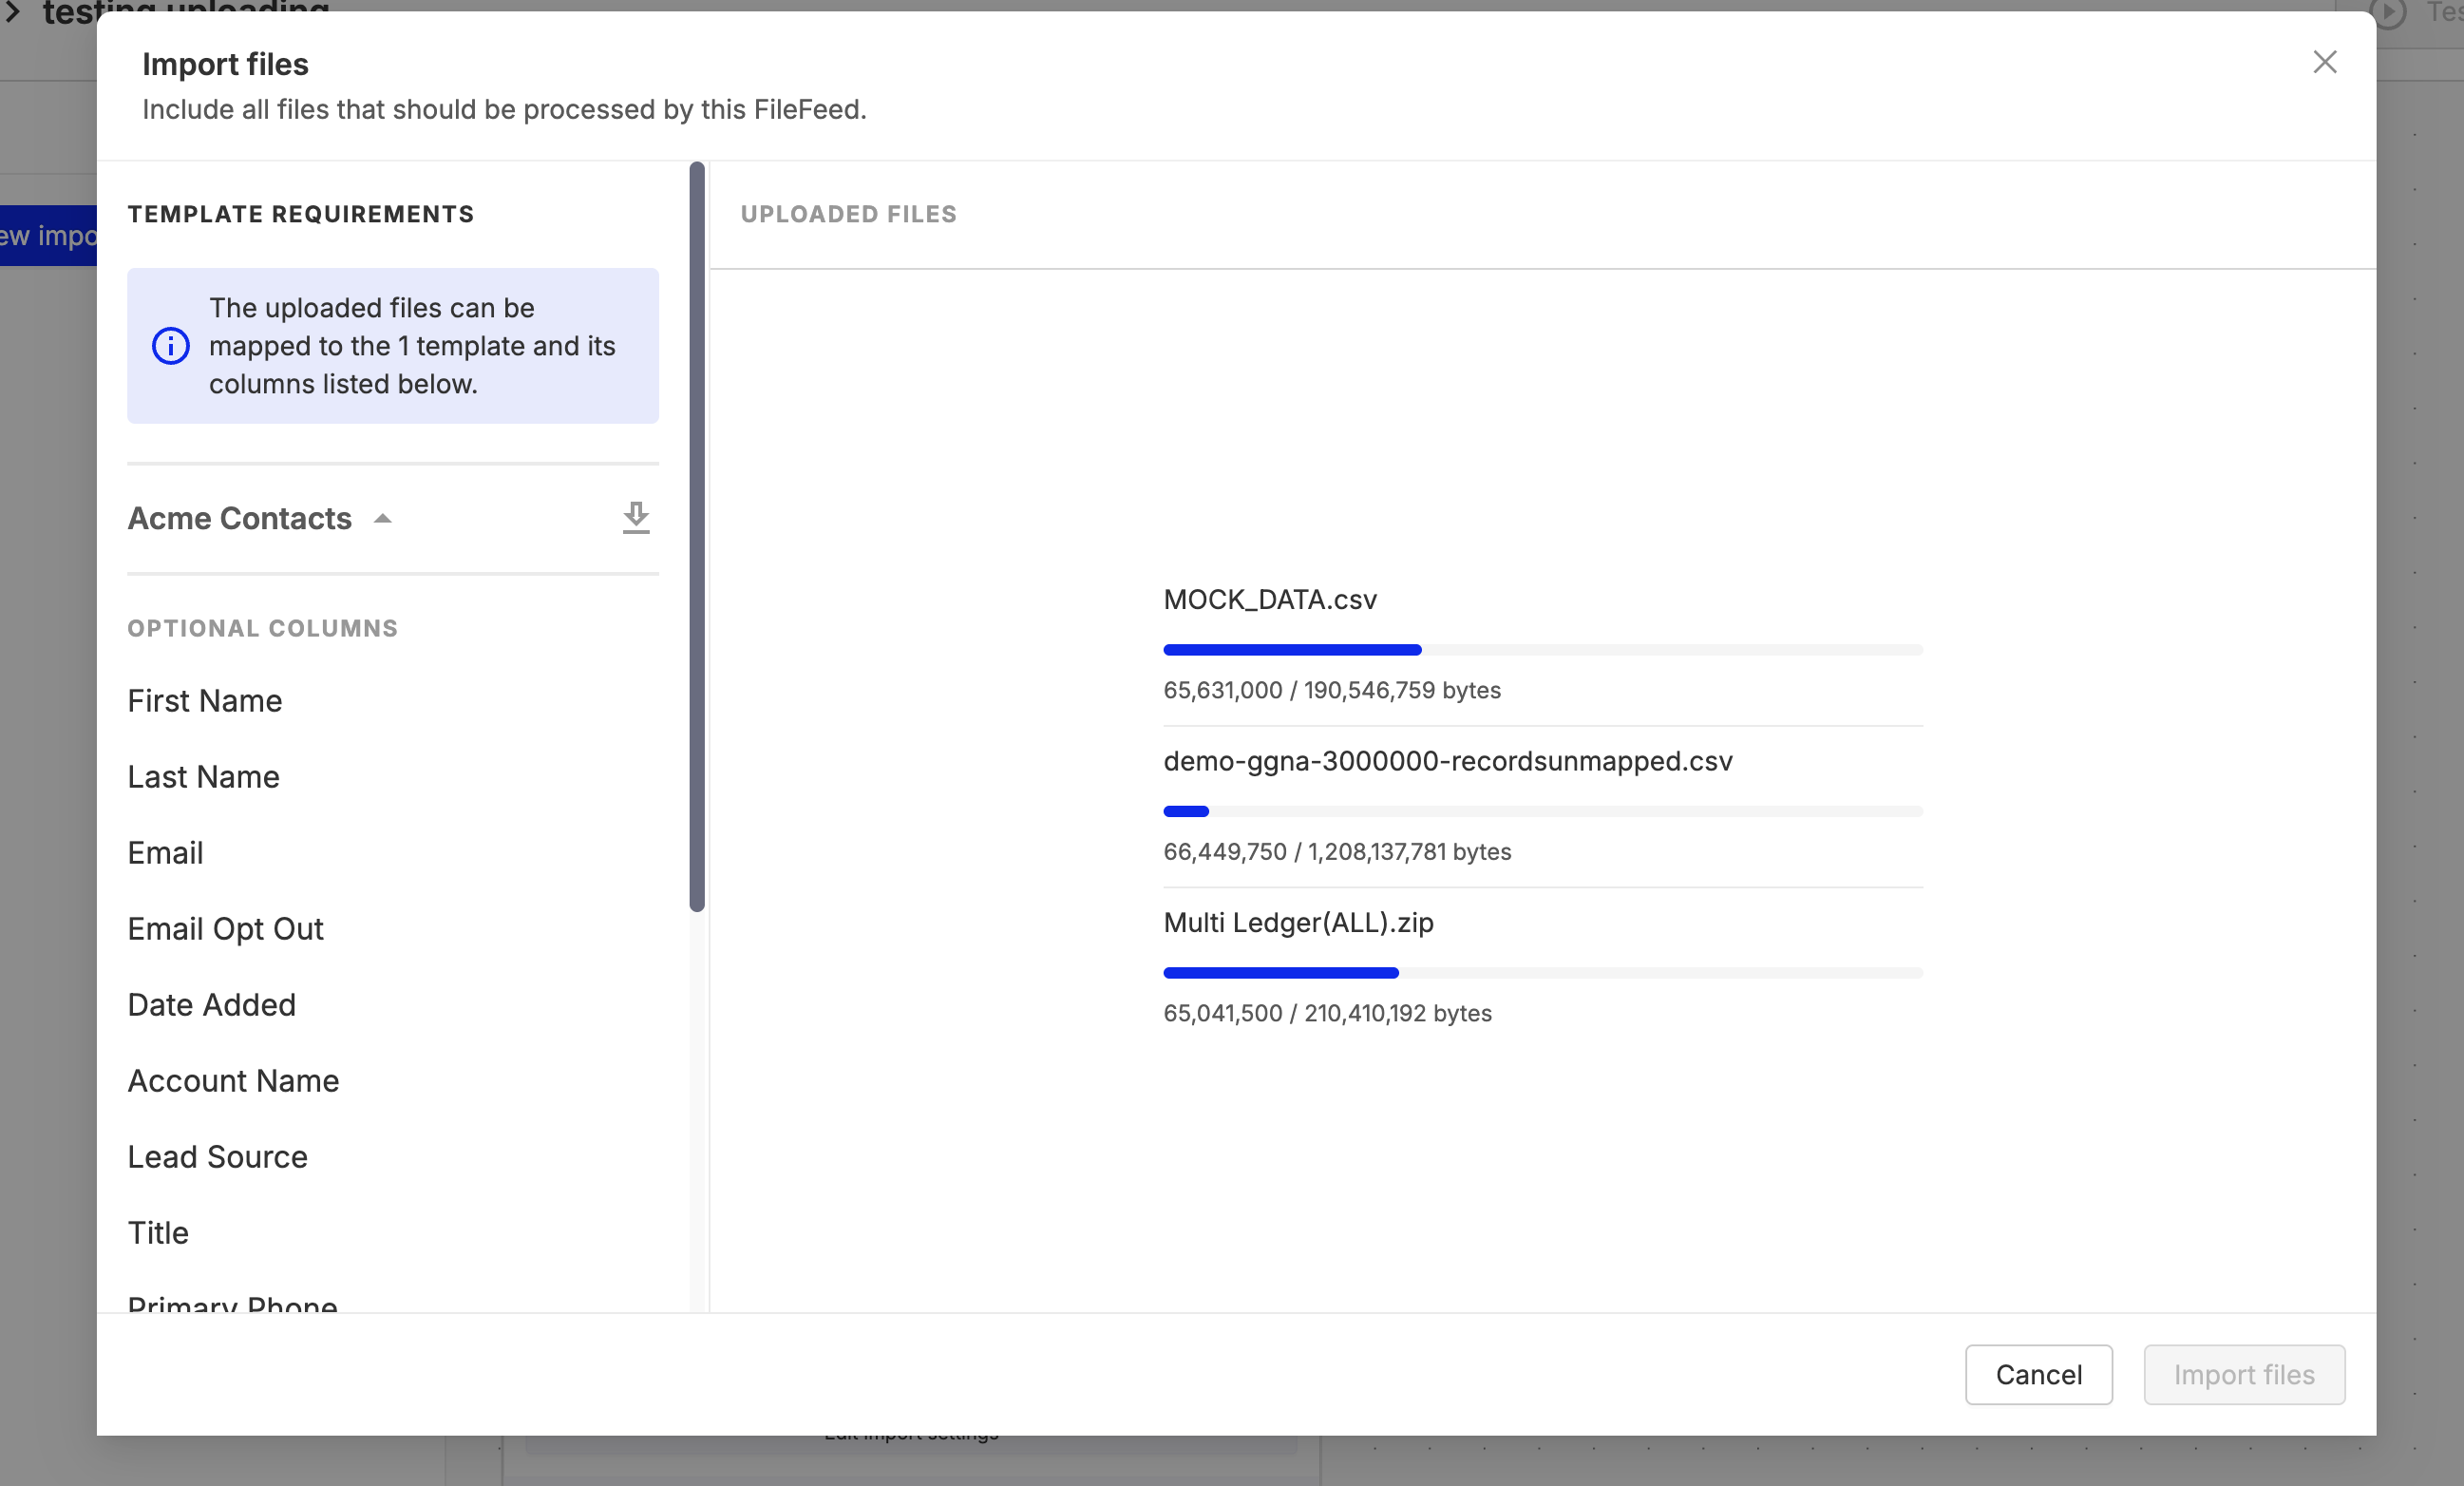This screenshot has height=1486, width=2464.
Task: Click the Uploaded Files header
Action: tap(848, 214)
